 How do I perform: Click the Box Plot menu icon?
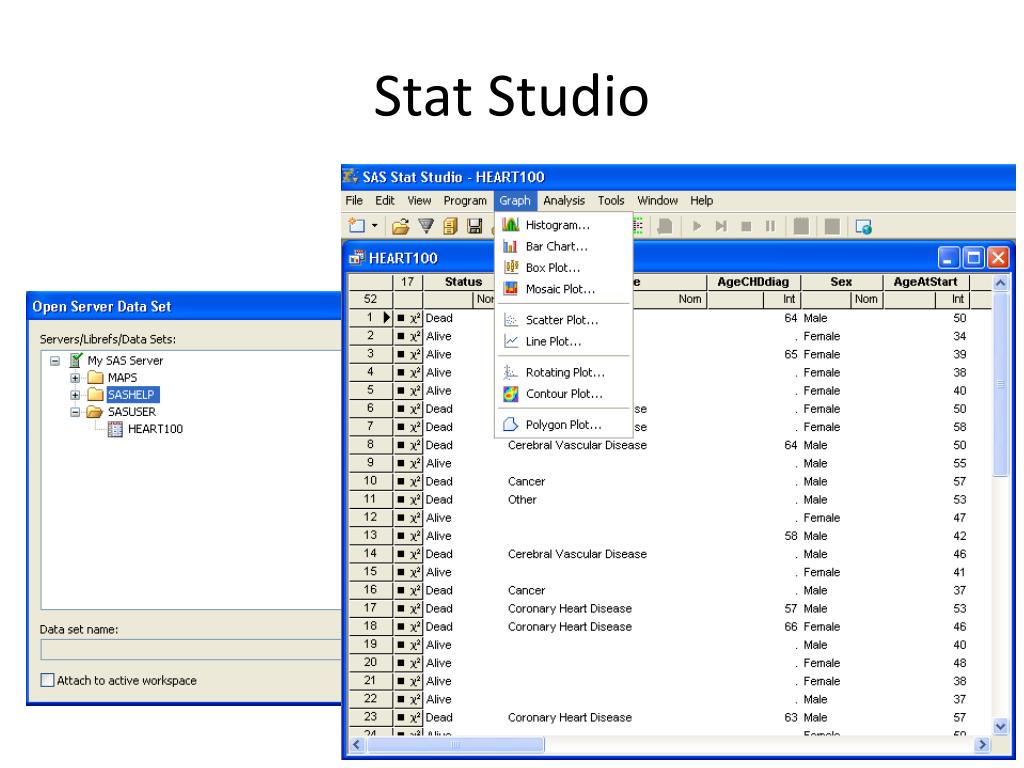(x=511, y=267)
